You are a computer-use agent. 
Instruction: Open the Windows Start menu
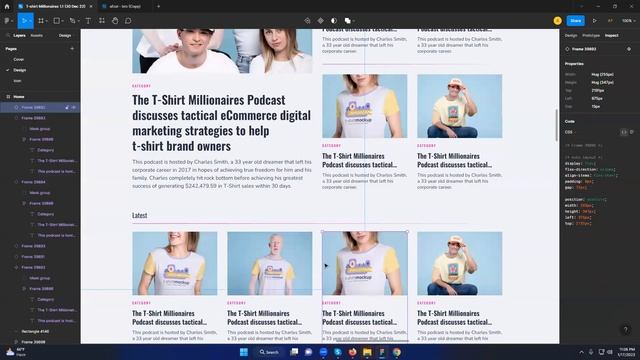pos(244,352)
